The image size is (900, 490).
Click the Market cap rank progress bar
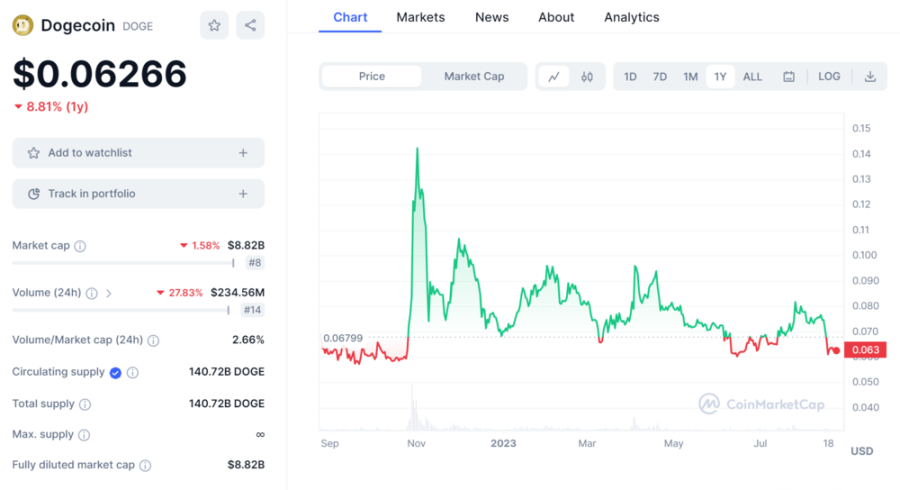tap(123, 263)
